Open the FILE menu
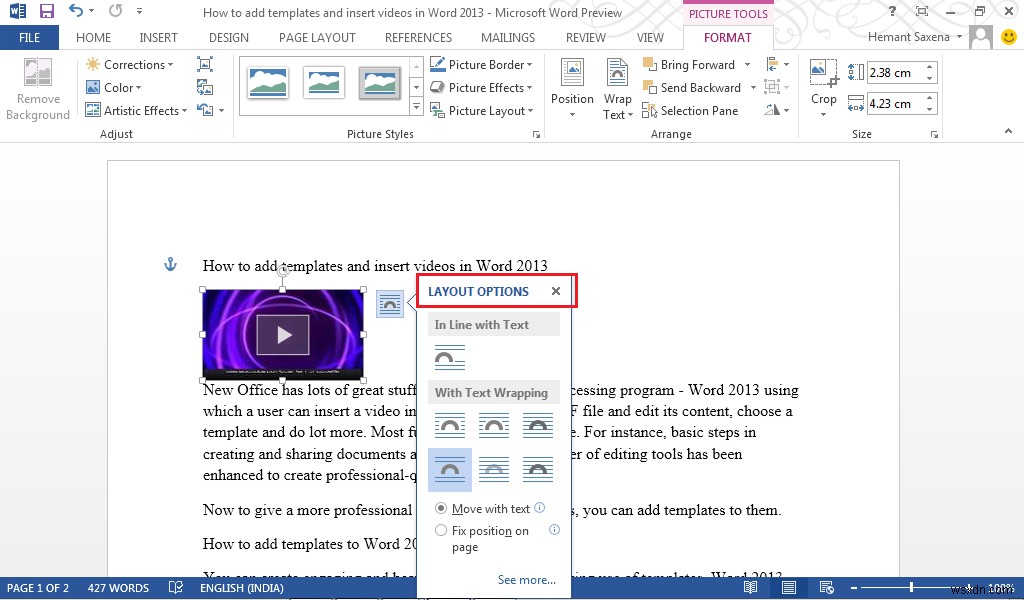The width and height of the screenshot is (1024, 600). (x=30, y=37)
